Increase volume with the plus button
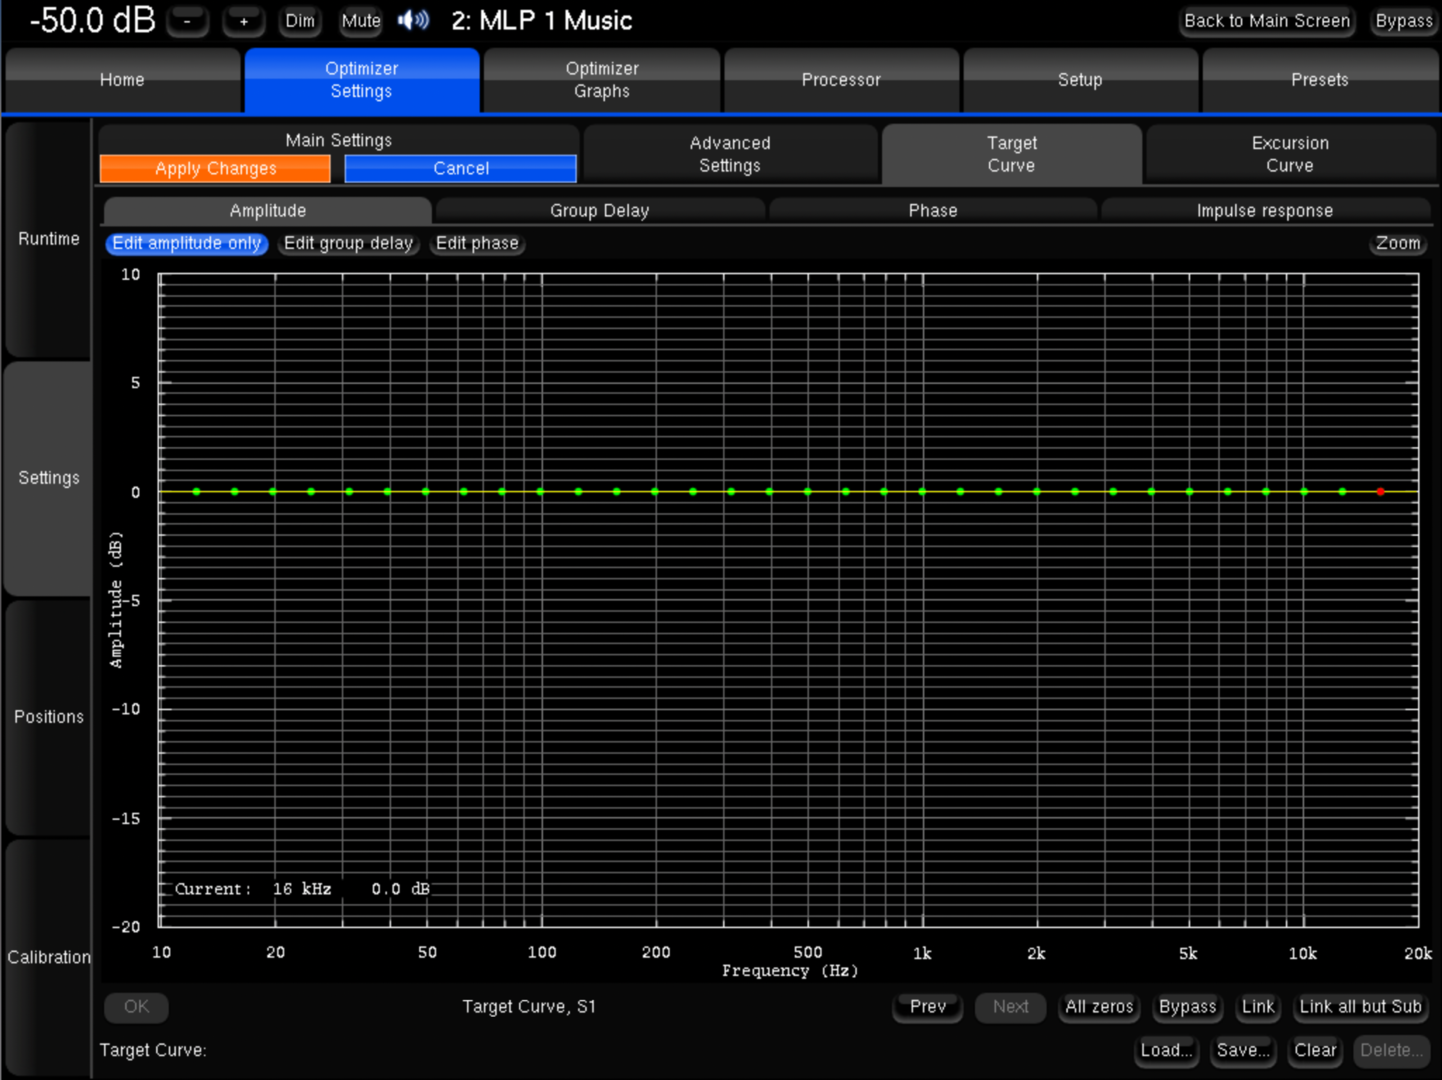 pos(243,21)
